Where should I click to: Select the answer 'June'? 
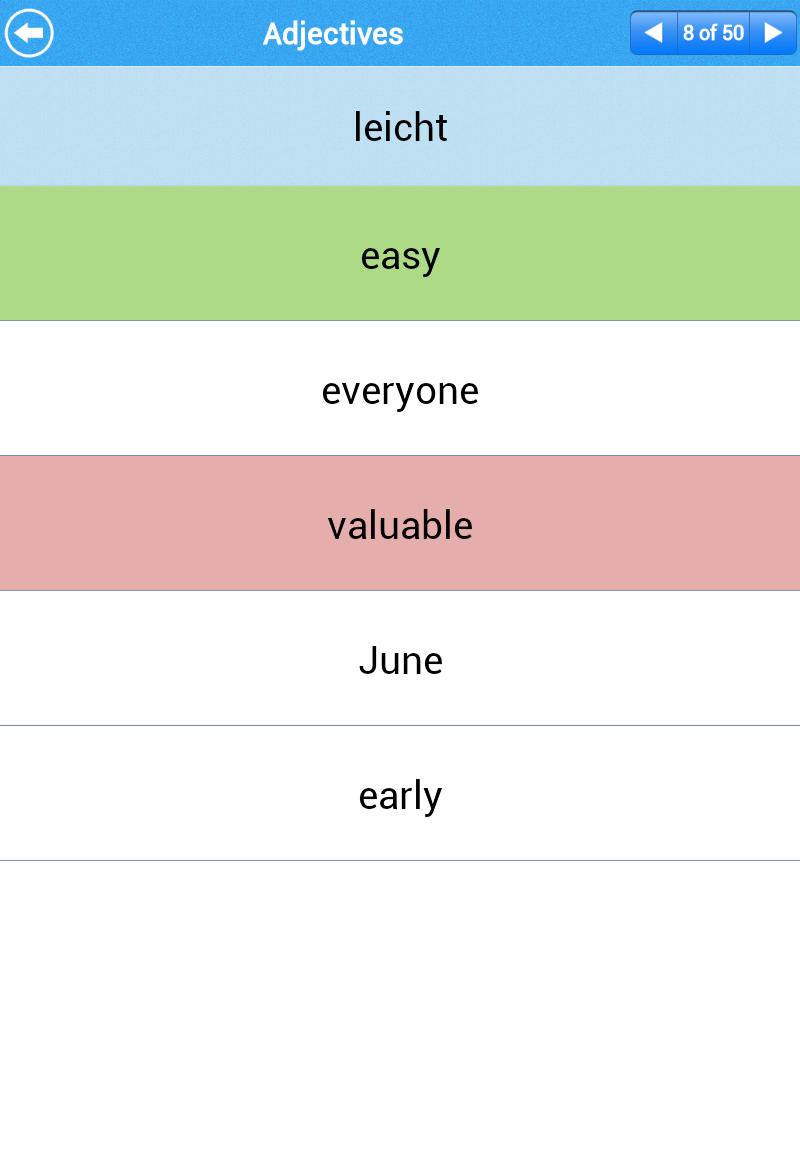pos(400,658)
